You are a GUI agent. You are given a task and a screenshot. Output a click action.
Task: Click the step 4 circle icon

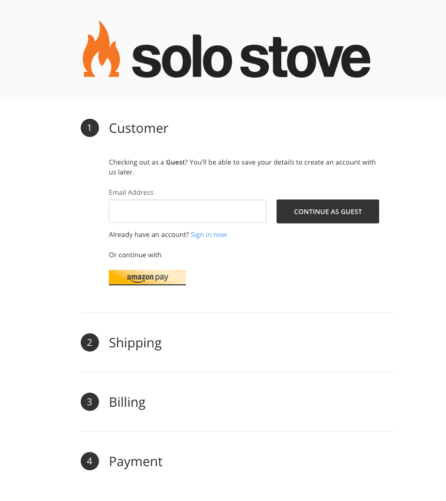(x=90, y=461)
